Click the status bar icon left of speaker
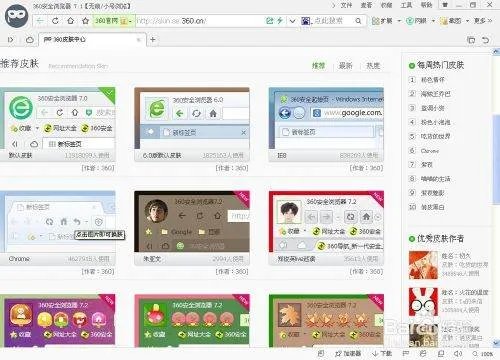Image resolution: width=500 pixels, height=360 pixels. pyautogui.click(x=441, y=354)
